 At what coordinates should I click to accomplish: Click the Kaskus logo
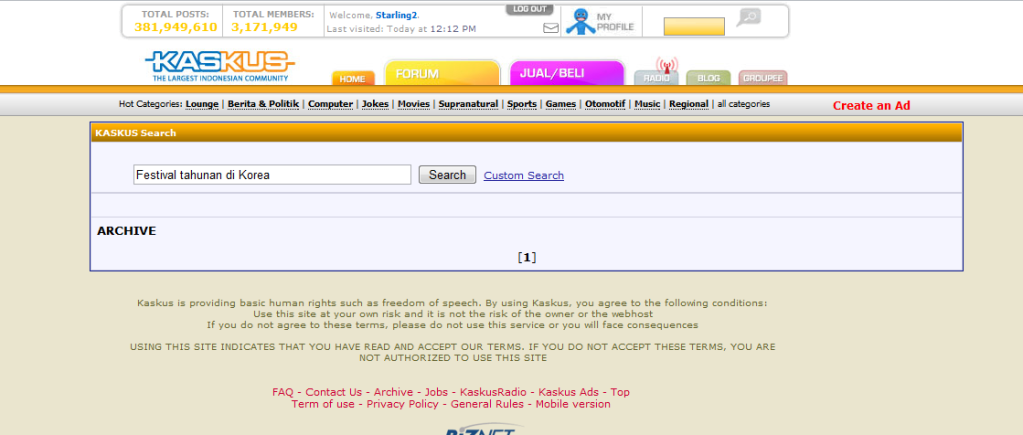pyautogui.click(x=220, y=67)
